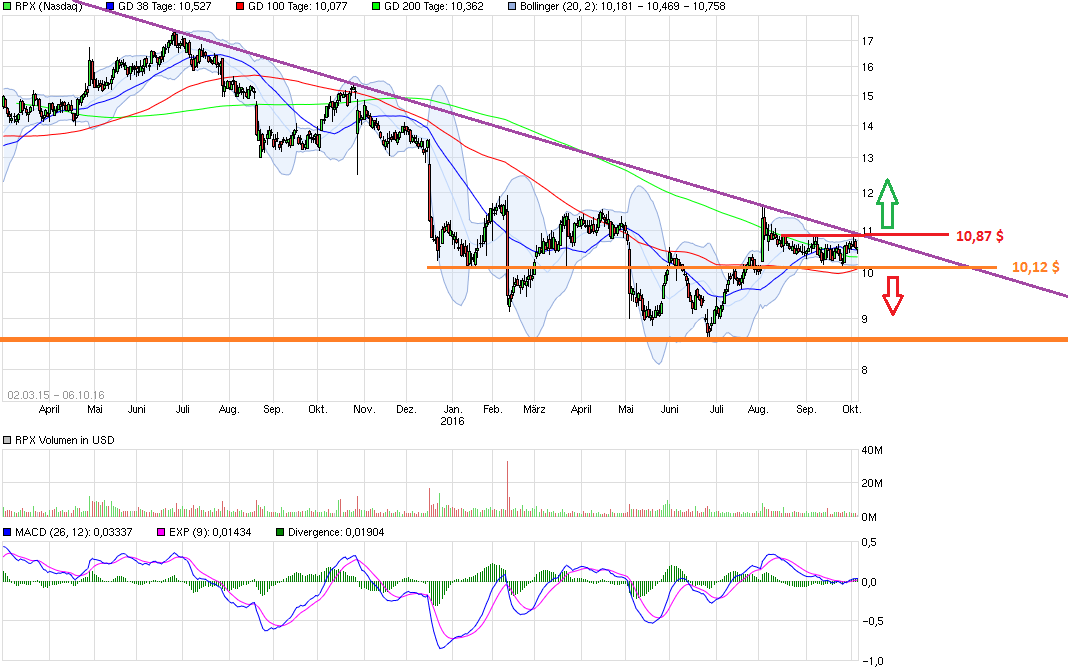Click the red downward arrow annotation
Viewport: 1068px width, 670px height.
[892, 295]
